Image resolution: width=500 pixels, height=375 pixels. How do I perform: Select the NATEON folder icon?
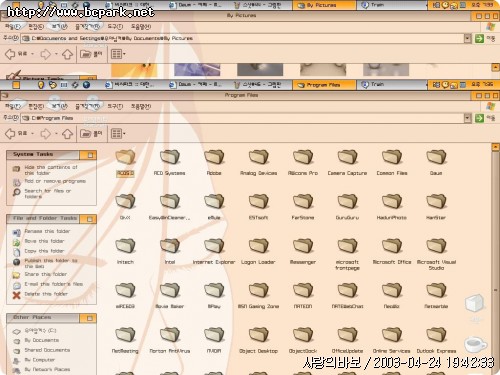coord(303,290)
